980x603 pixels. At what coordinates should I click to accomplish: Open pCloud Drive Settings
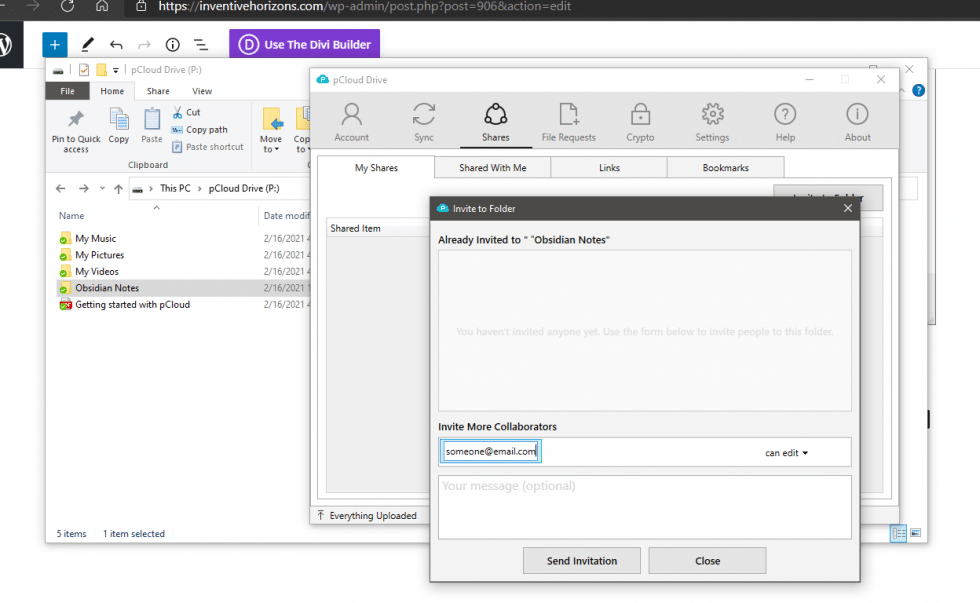[712, 122]
